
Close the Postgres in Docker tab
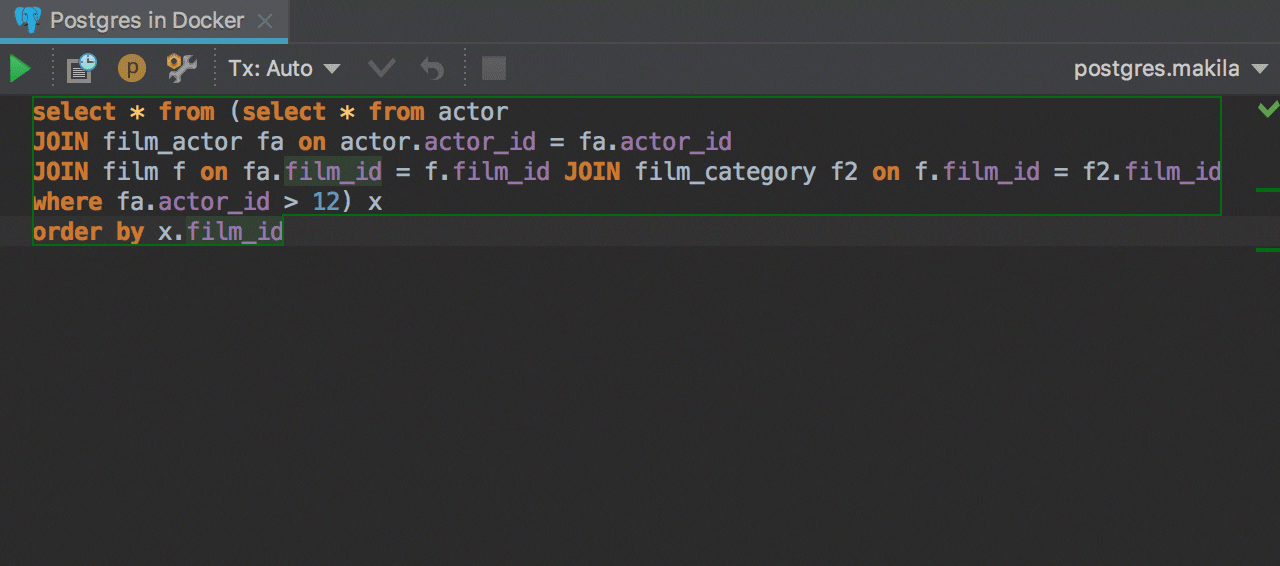(x=264, y=21)
